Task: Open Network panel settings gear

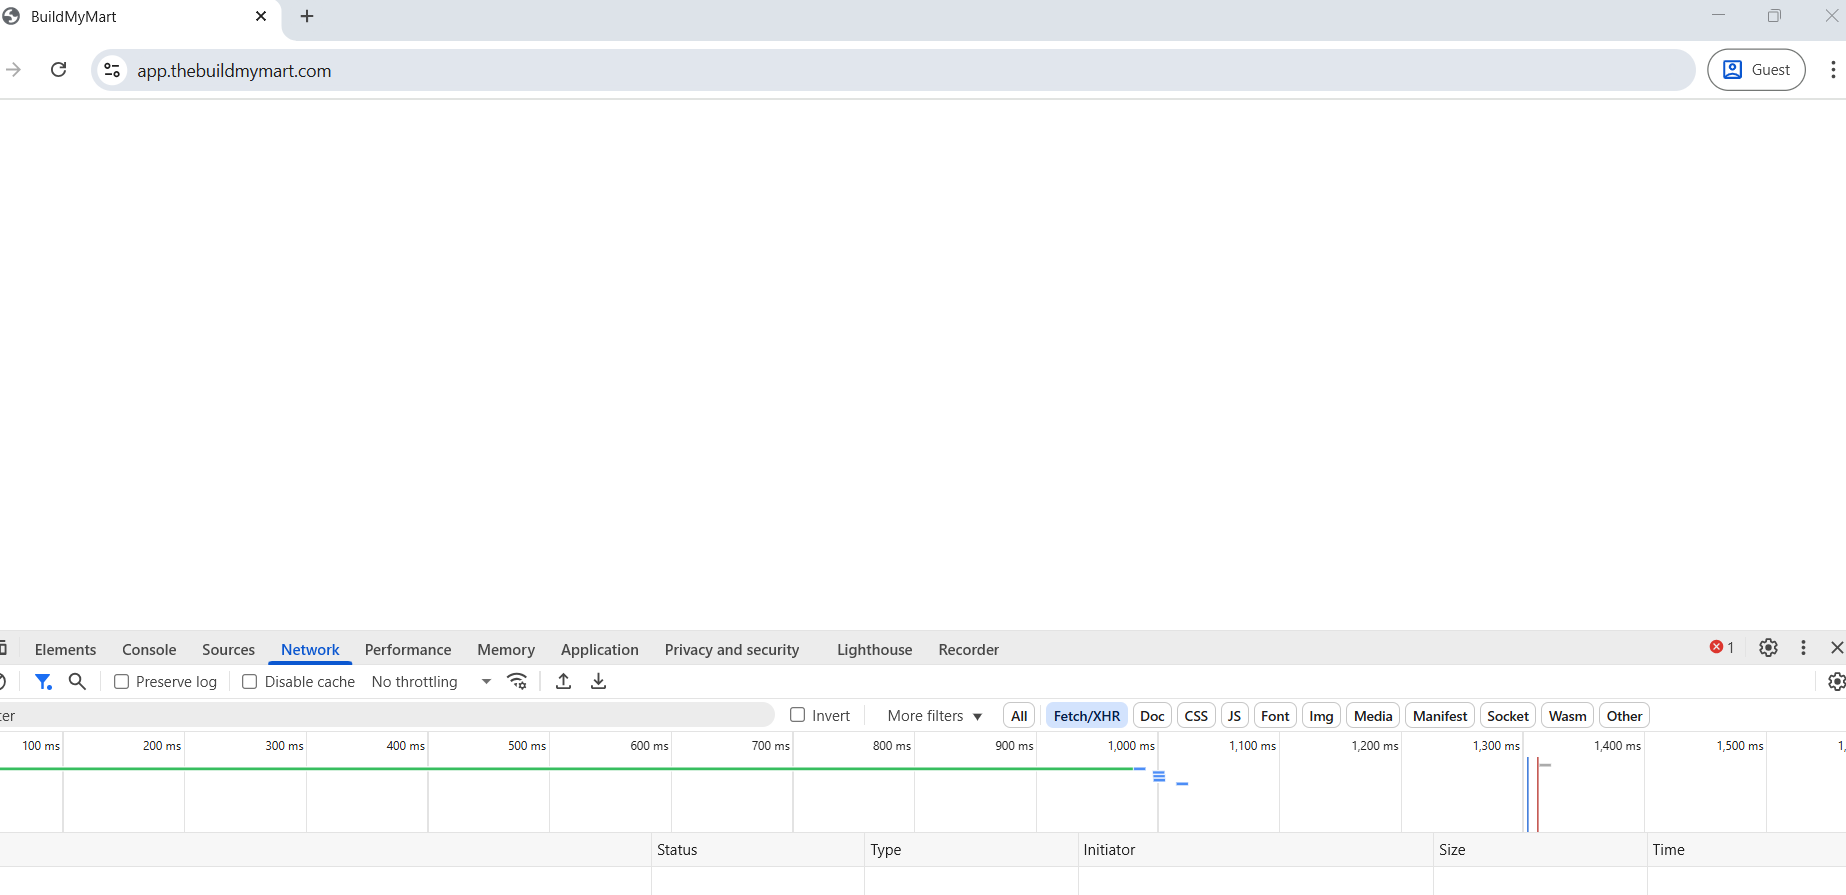Action: coord(1836,682)
